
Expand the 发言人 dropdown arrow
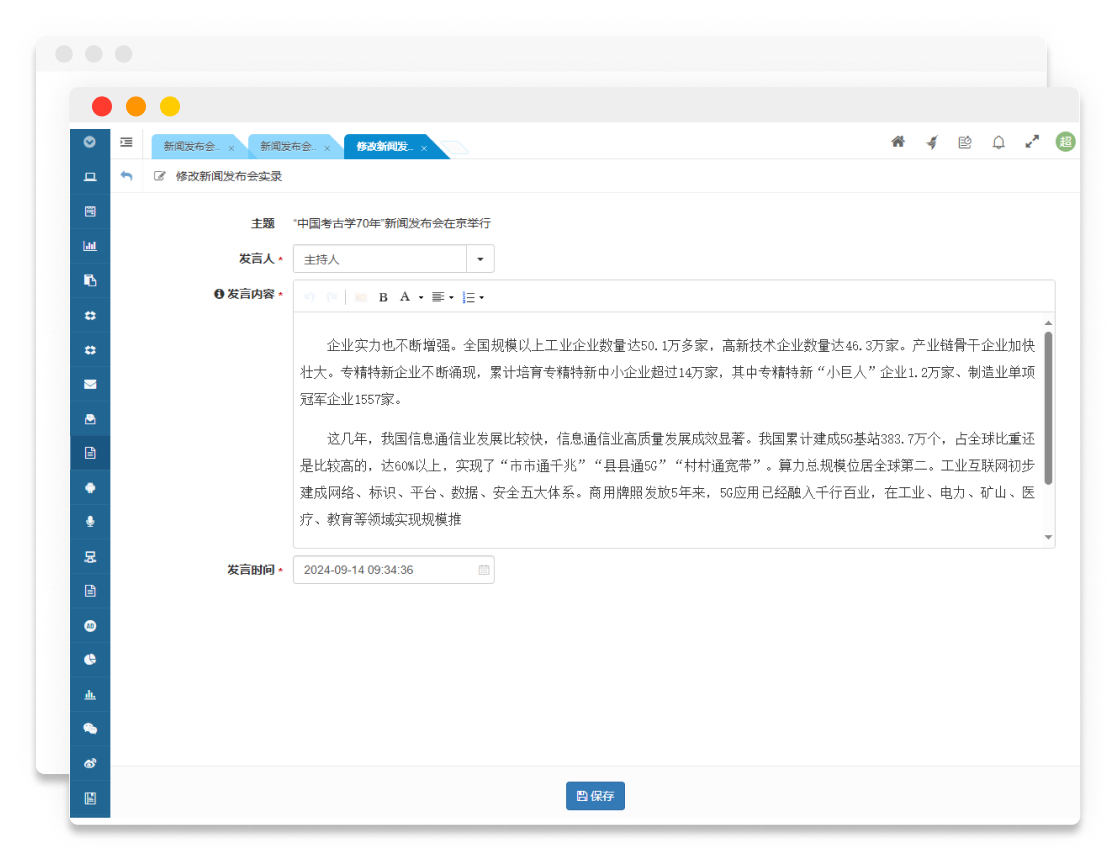pyautogui.click(x=480, y=259)
